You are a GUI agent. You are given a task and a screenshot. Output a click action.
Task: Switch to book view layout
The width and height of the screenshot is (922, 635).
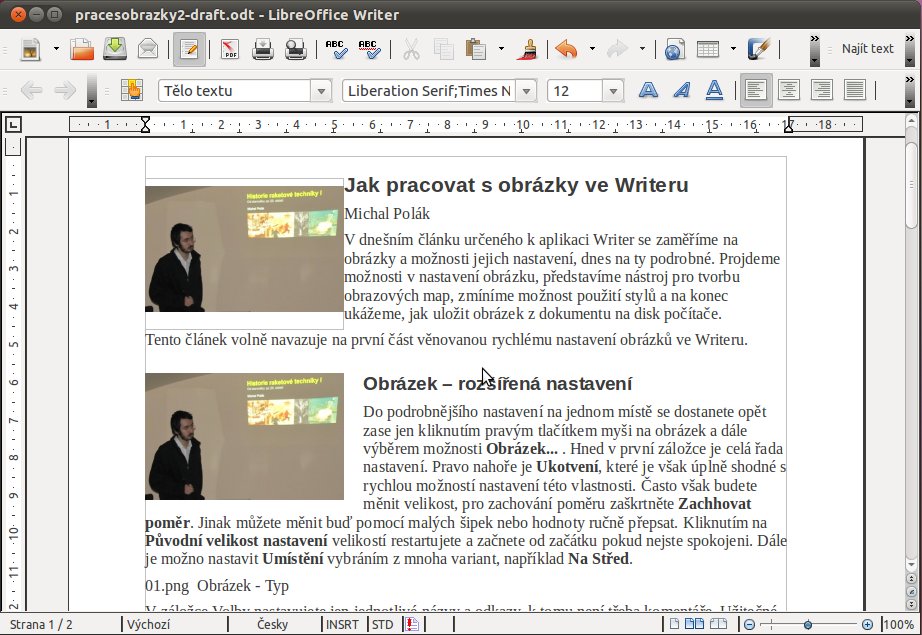(x=719, y=624)
